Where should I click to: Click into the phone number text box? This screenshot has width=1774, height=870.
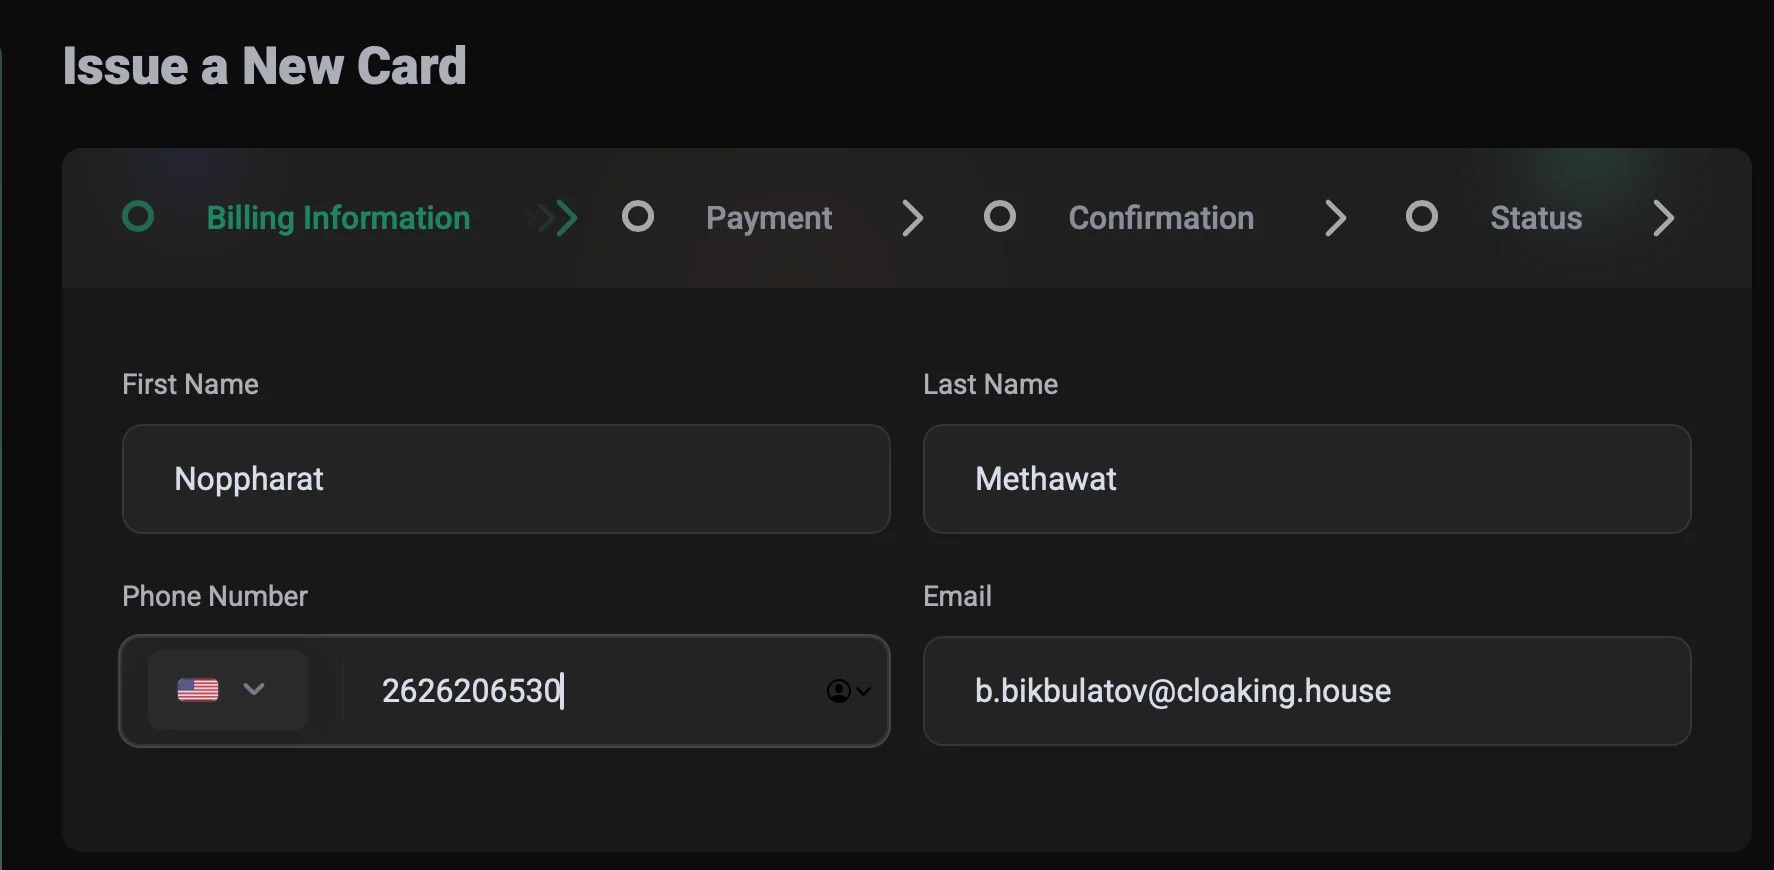coord(590,691)
